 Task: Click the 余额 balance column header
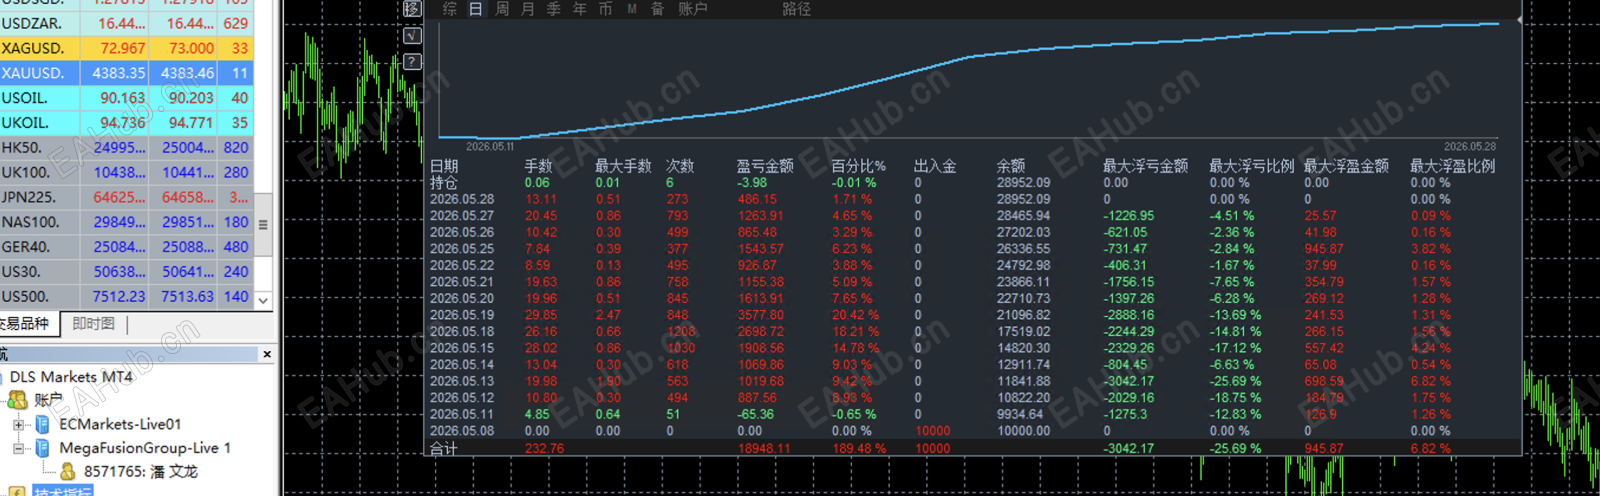click(x=1011, y=166)
